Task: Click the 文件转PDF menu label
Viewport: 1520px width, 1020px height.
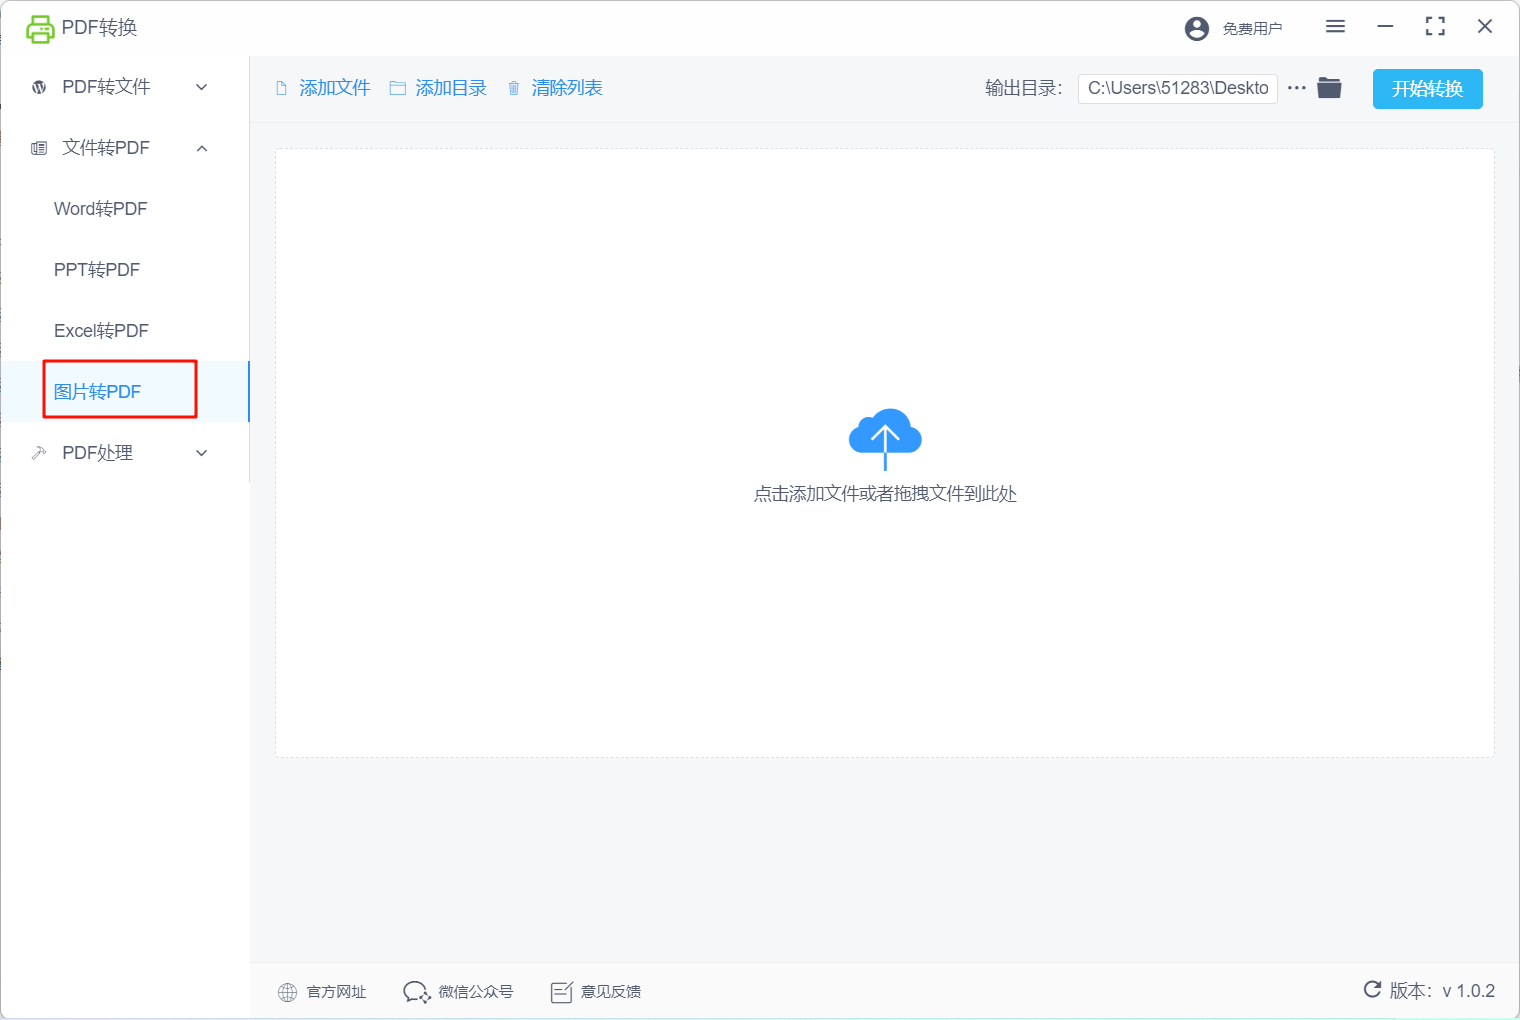Action: (x=106, y=148)
